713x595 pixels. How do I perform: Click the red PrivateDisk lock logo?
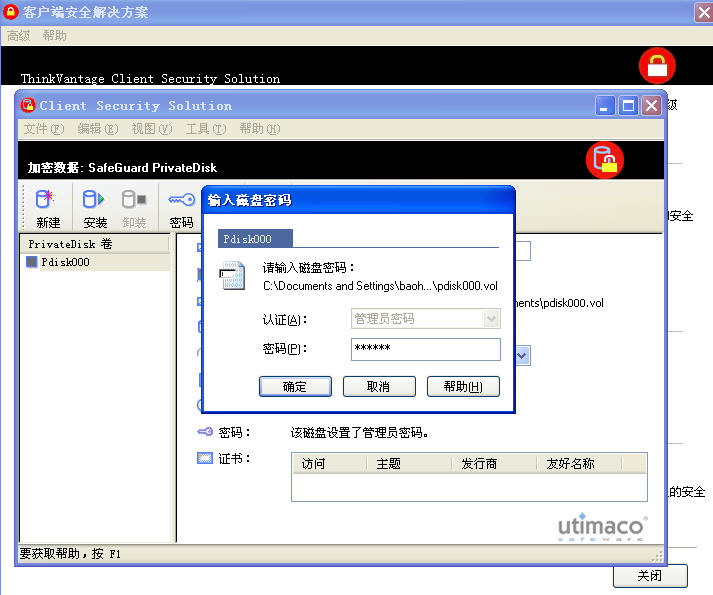pyautogui.click(x=604, y=160)
